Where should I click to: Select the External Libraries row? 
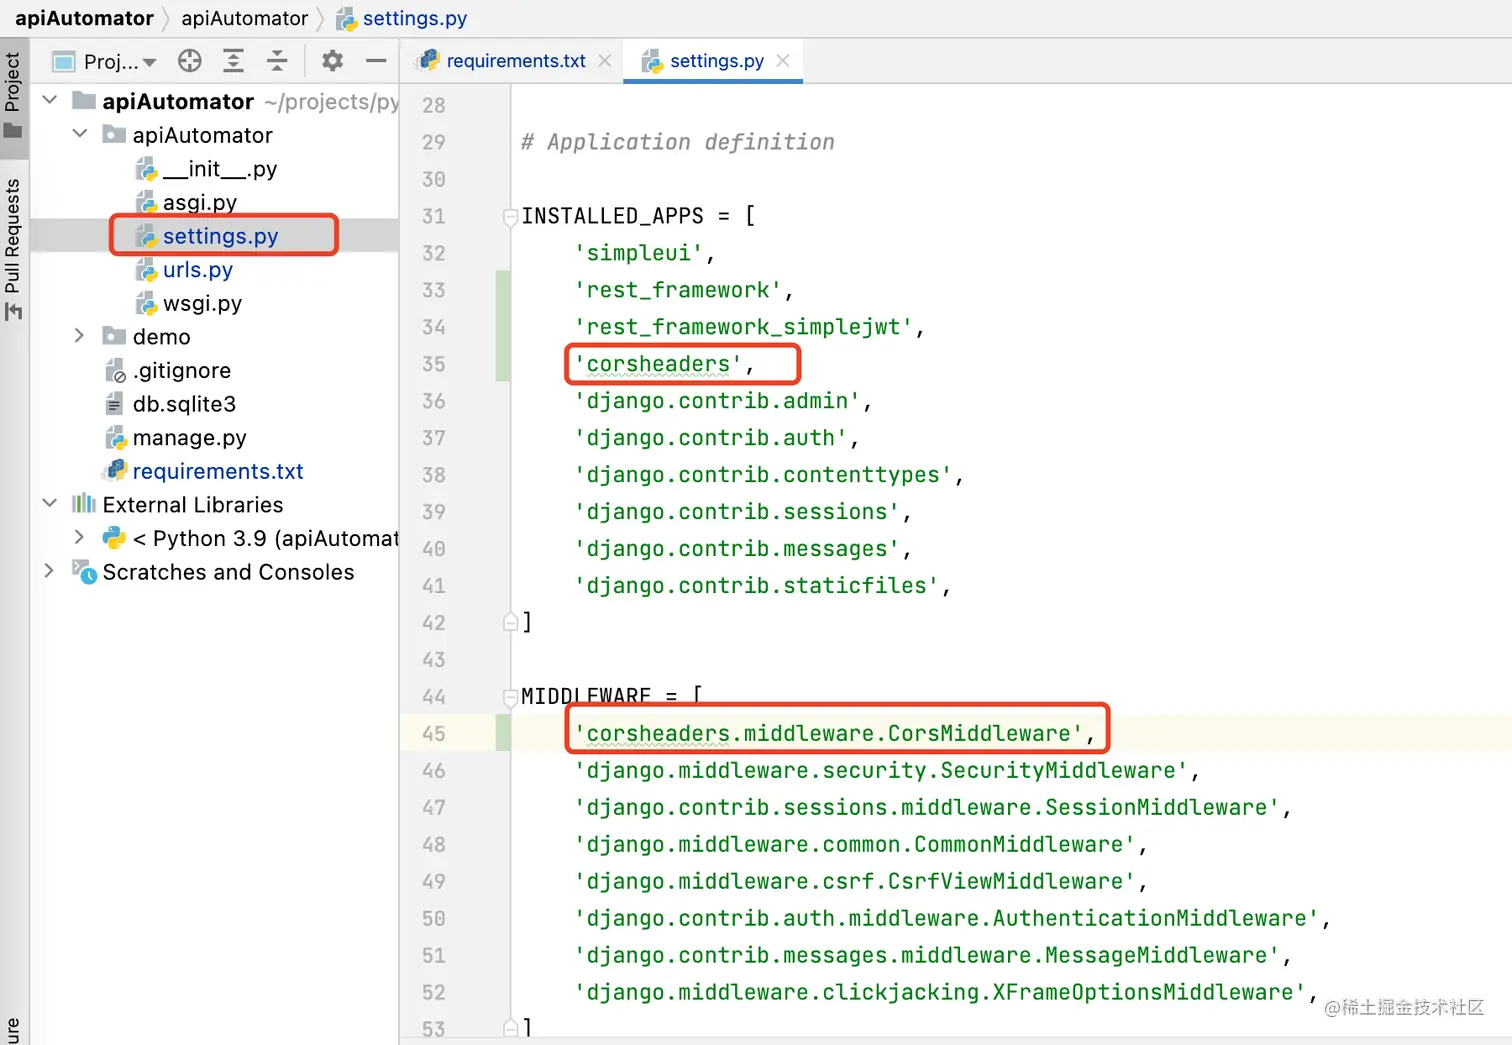pos(178,505)
